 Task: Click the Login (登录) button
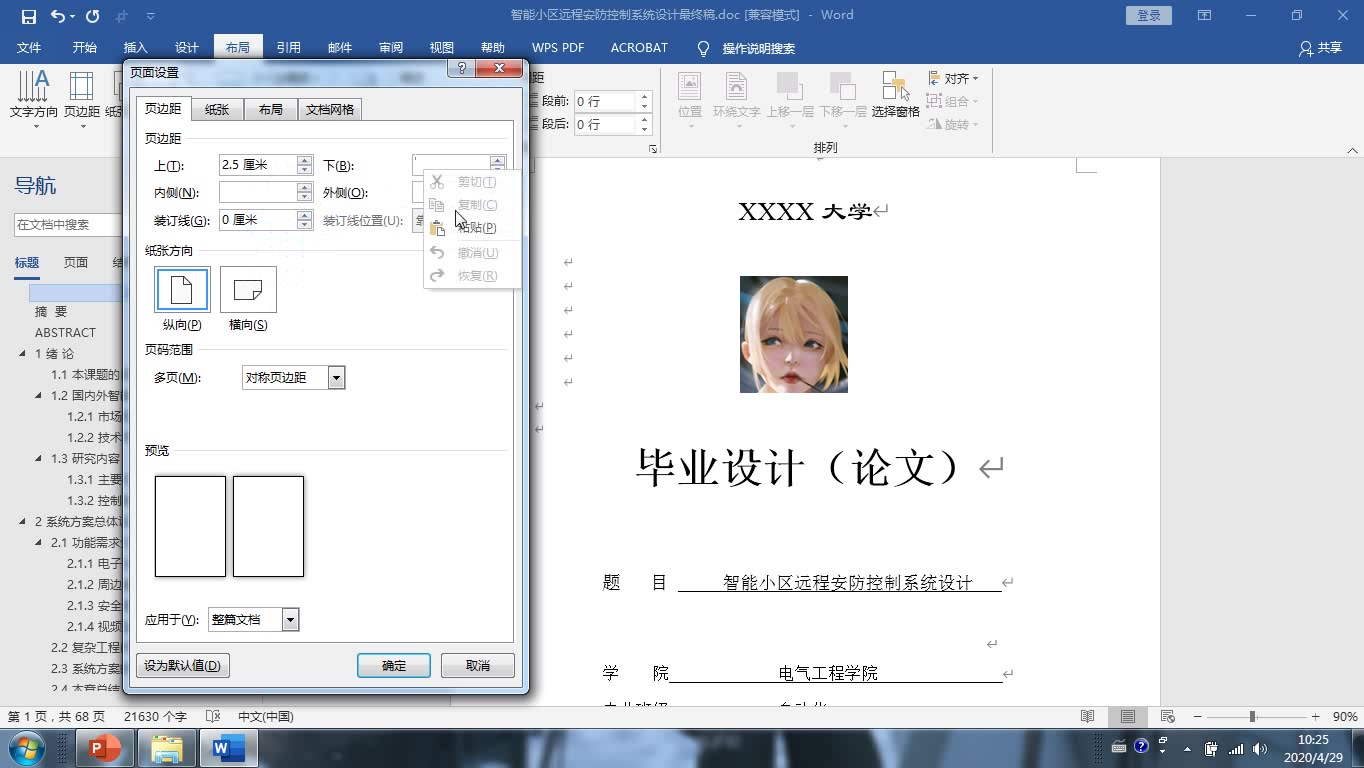(x=1149, y=15)
